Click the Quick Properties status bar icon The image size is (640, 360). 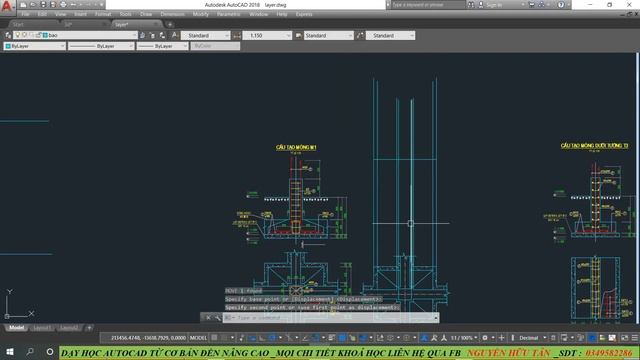click(553, 338)
